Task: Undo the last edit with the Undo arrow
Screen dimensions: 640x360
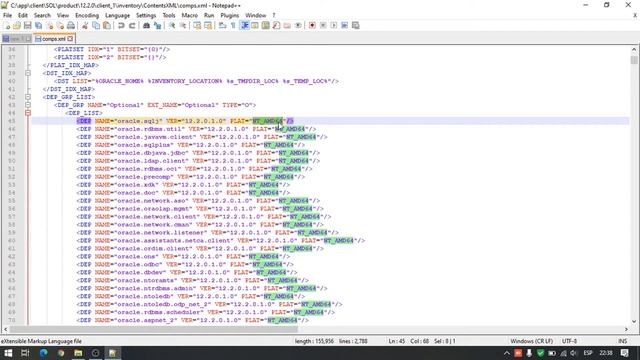Action: pos(121,25)
